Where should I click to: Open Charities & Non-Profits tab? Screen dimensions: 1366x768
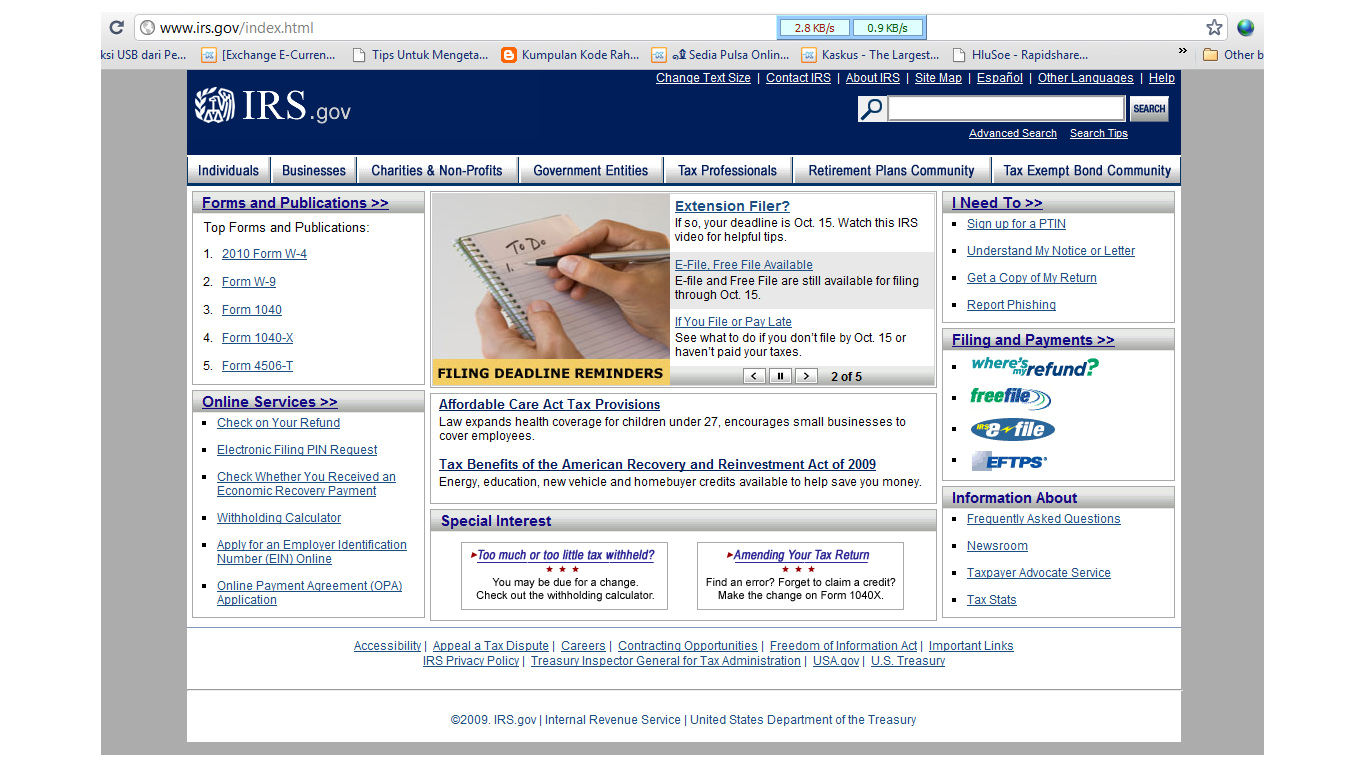(x=437, y=171)
